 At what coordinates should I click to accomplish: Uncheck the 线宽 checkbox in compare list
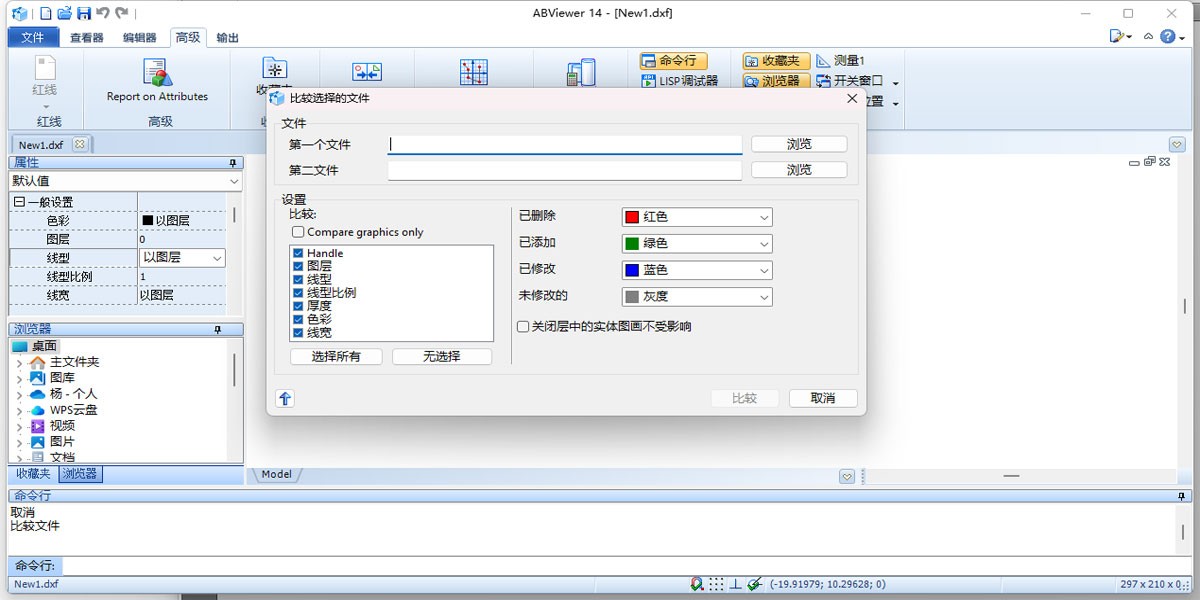(x=298, y=332)
